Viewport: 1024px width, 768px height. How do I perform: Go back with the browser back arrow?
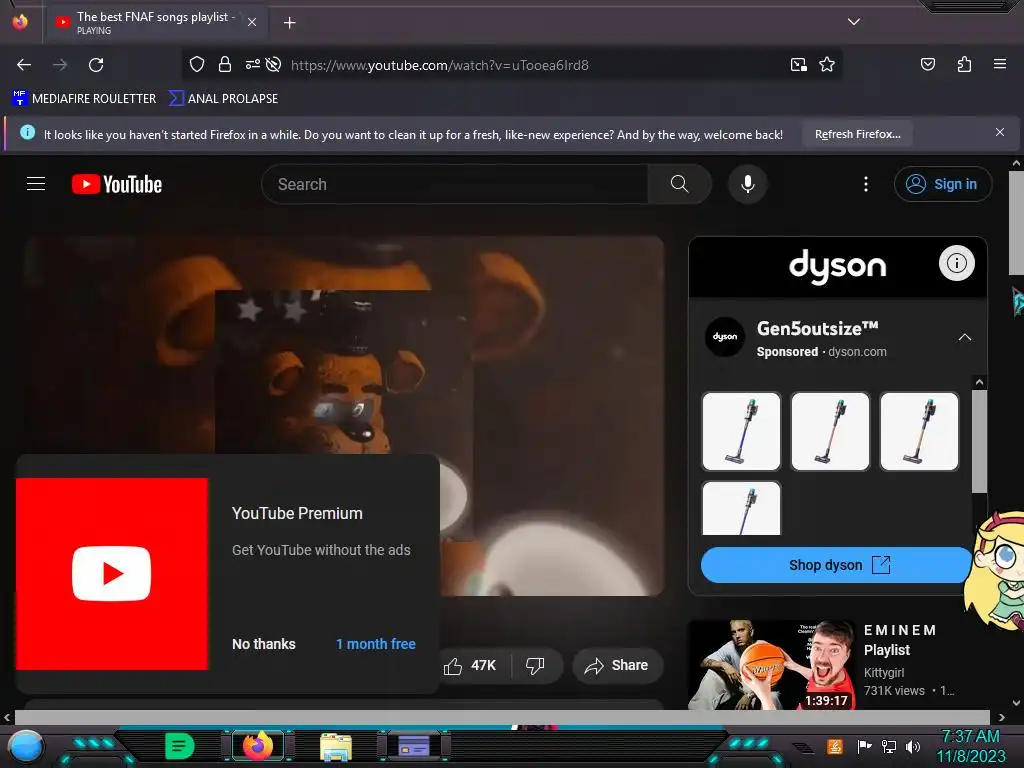(24, 65)
